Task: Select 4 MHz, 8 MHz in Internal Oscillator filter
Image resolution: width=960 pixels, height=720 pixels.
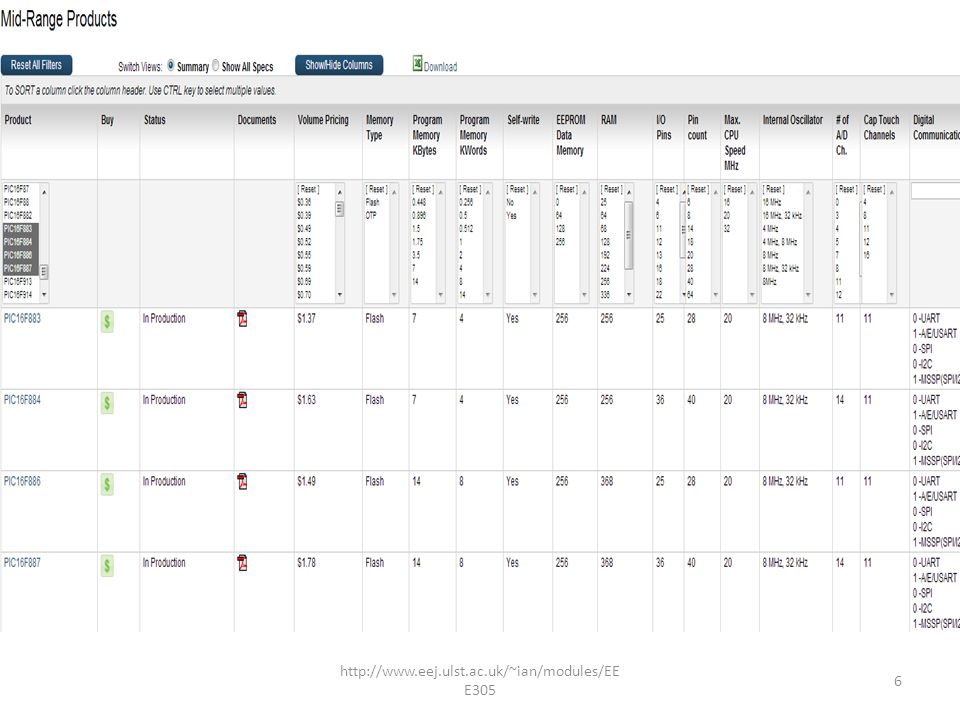Action: 780,242
